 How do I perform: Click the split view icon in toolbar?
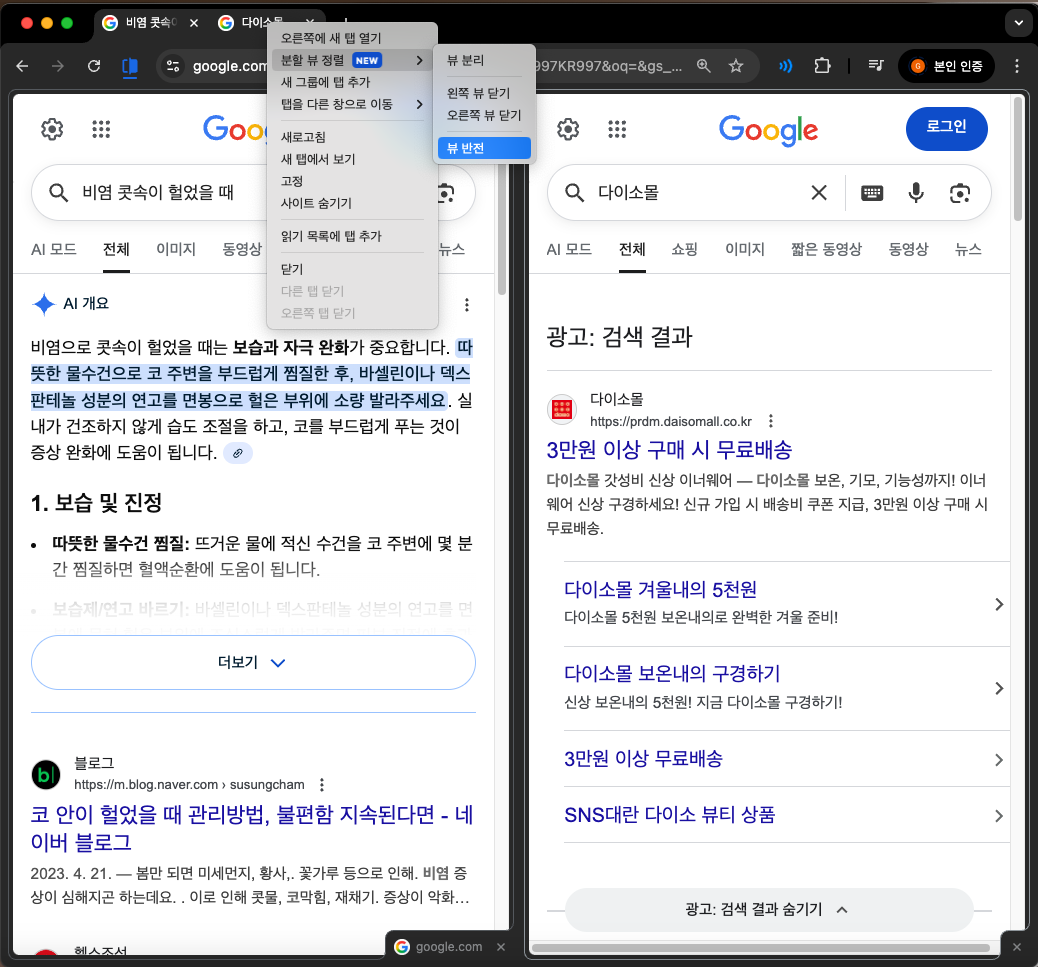tap(129, 66)
